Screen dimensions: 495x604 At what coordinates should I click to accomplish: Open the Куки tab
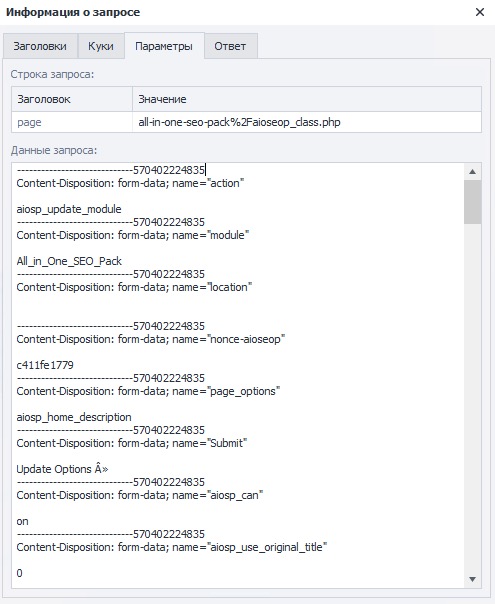101,46
